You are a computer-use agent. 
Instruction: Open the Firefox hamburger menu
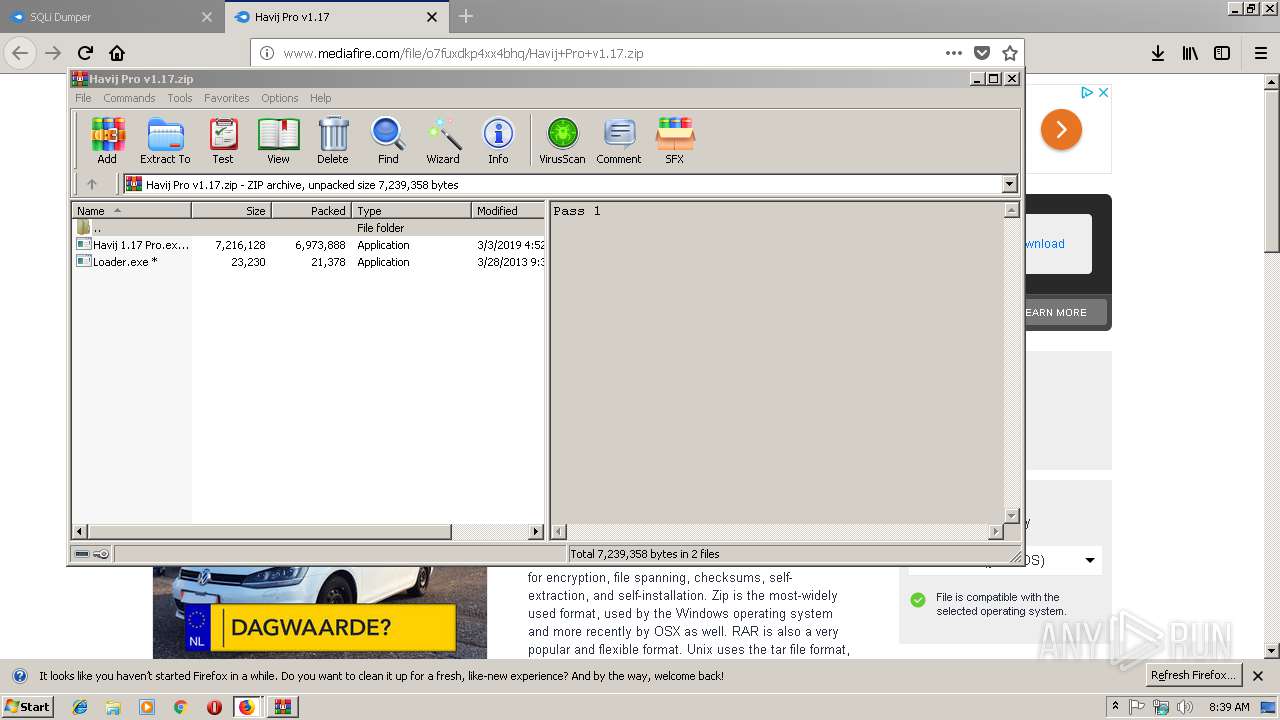pyautogui.click(x=1260, y=53)
